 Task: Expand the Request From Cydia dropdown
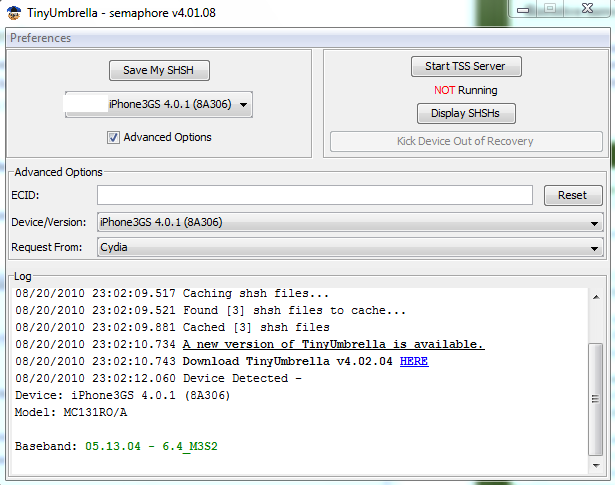tap(350, 246)
